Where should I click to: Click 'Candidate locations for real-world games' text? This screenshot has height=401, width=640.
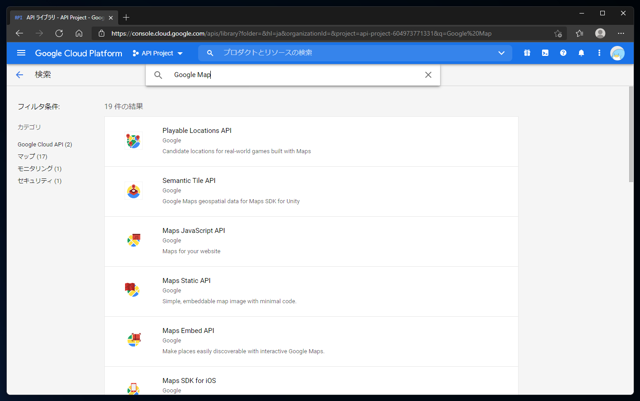(237, 151)
